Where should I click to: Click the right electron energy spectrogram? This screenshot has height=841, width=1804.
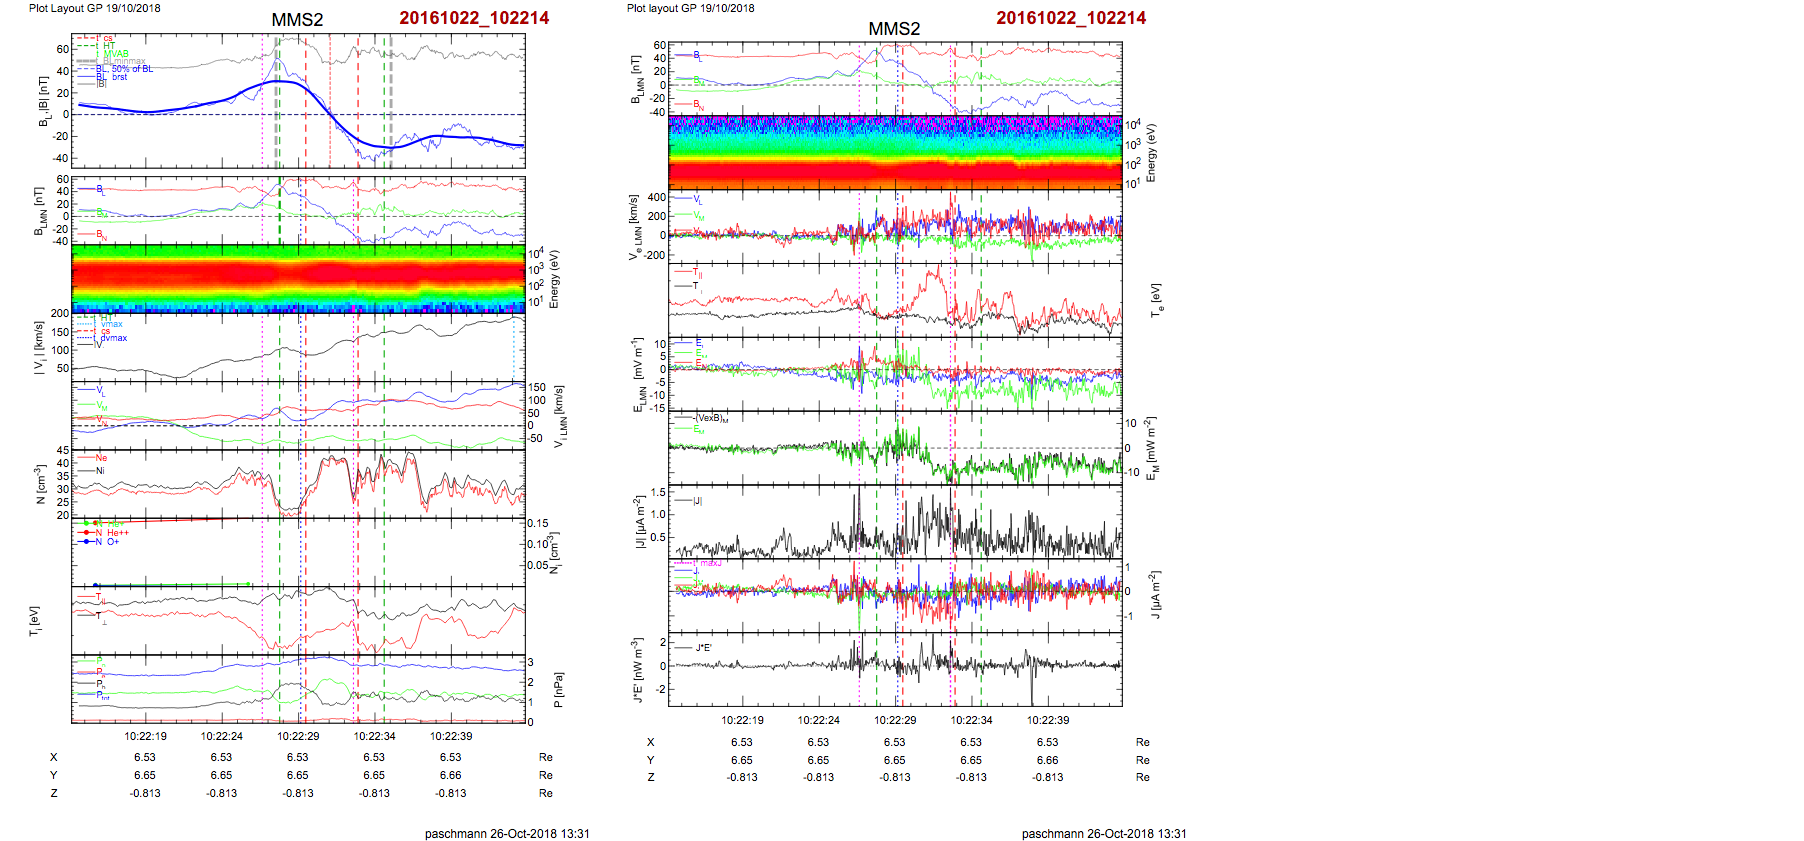[x=894, y=152]
